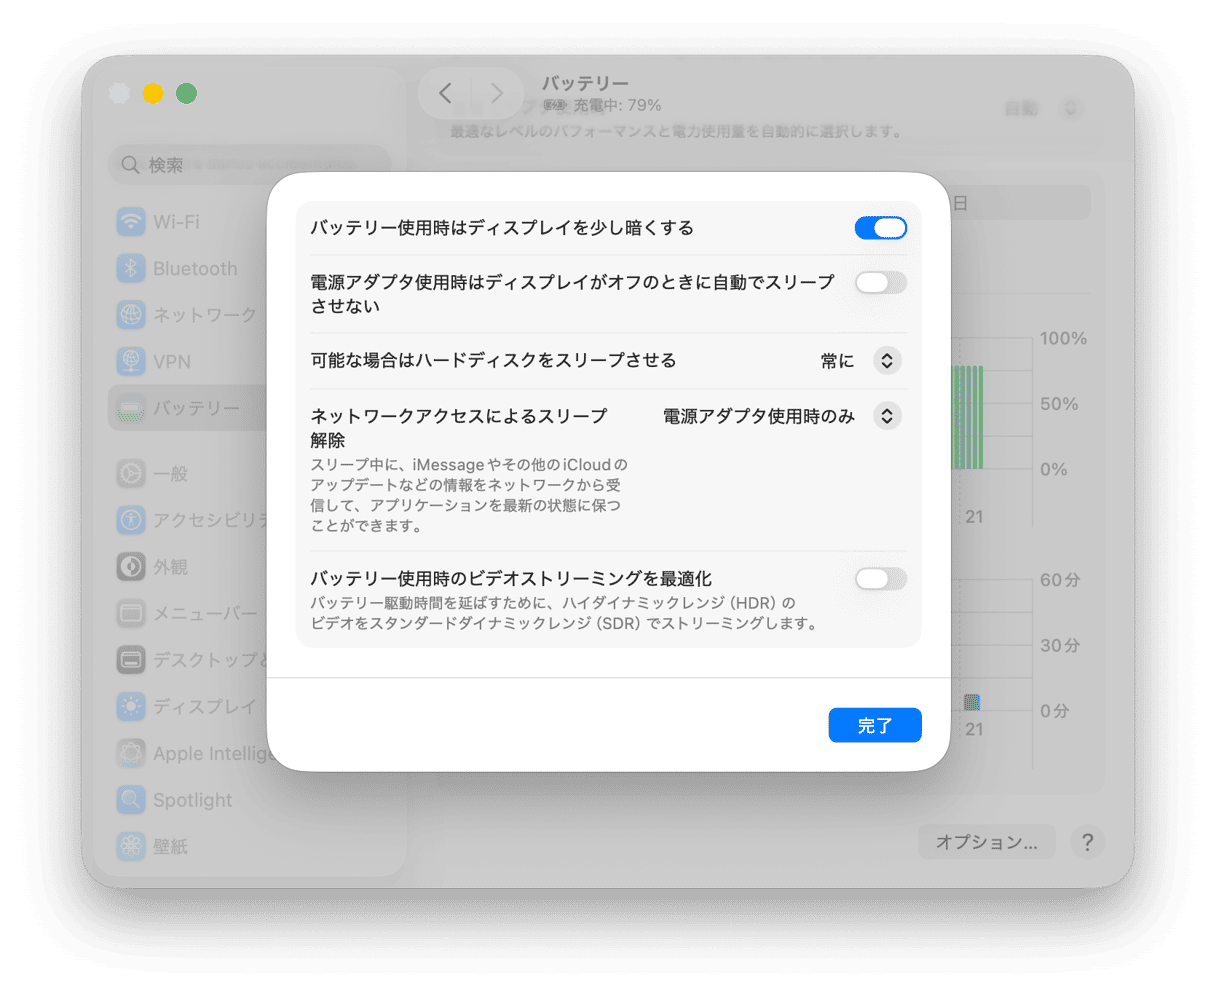Select バッテリー in the sidebar
This screenshot has width=1216, height=996.
coord(195,408)
